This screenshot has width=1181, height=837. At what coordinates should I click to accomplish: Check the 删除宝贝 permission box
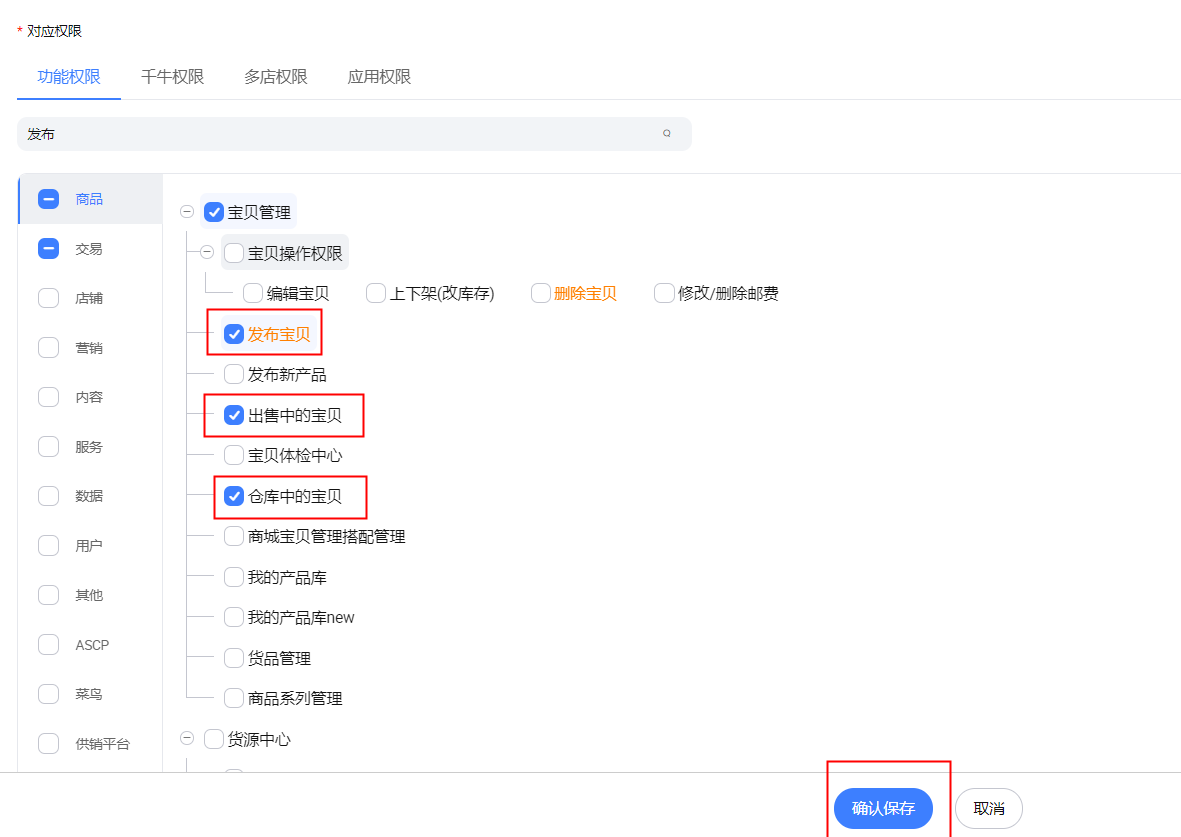[541, 293]
